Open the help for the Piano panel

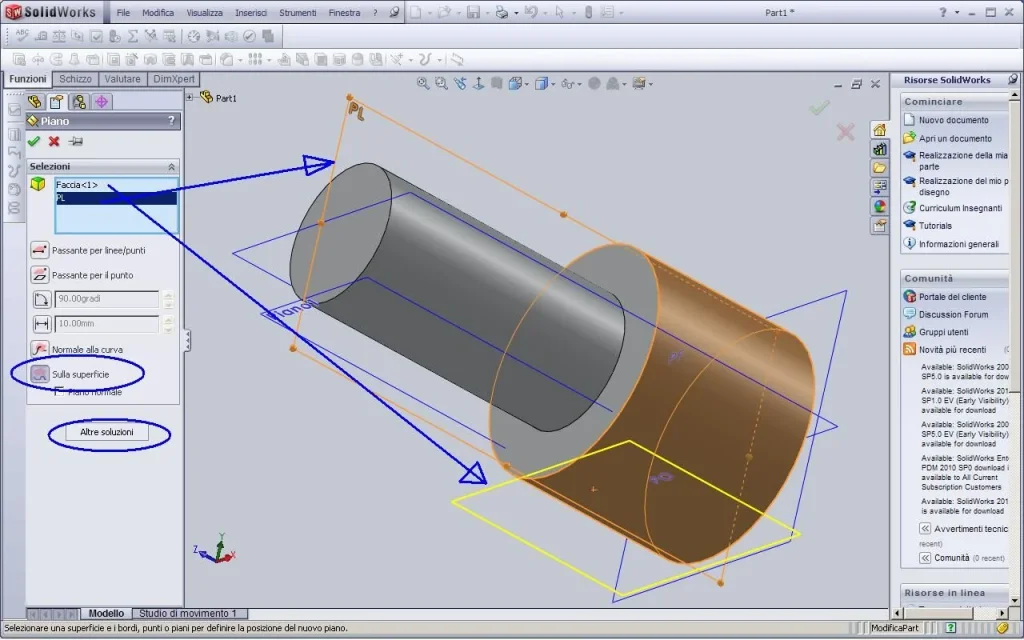tap(172, 121)
